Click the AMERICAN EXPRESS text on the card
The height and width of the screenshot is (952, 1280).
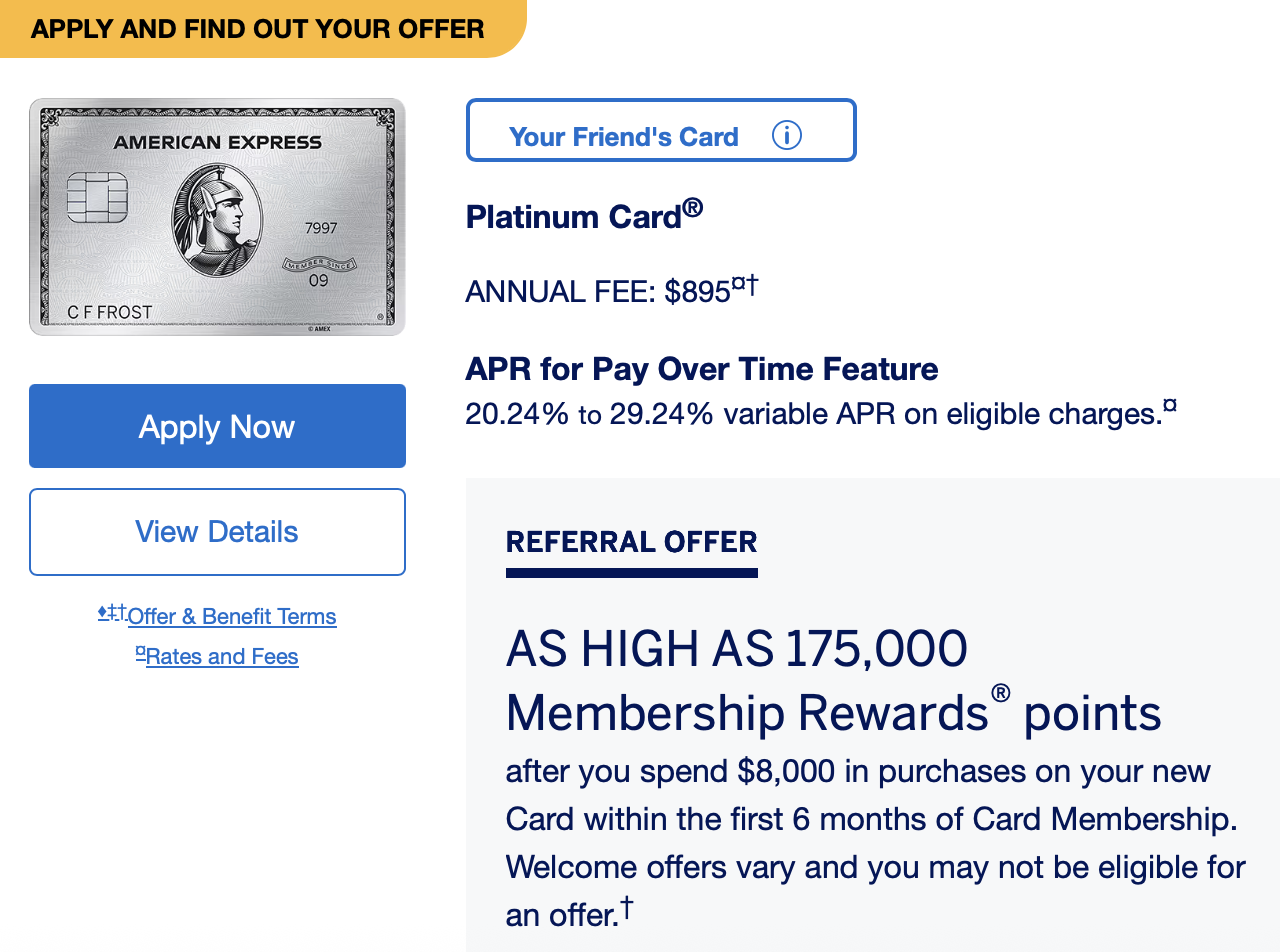[217, 143]
